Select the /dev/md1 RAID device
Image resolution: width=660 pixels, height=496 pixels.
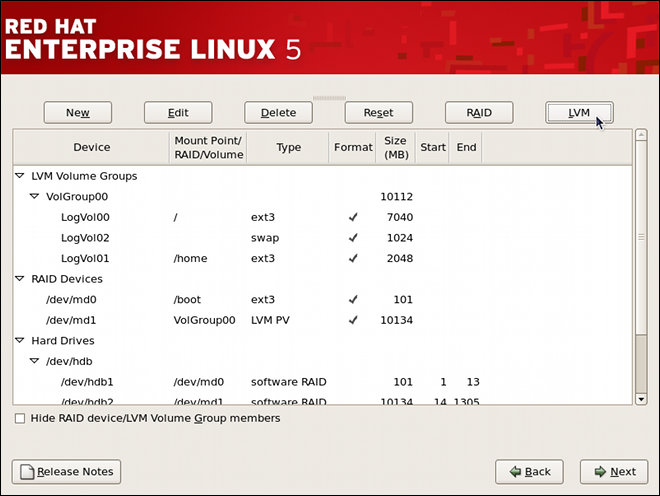(323, 320)
